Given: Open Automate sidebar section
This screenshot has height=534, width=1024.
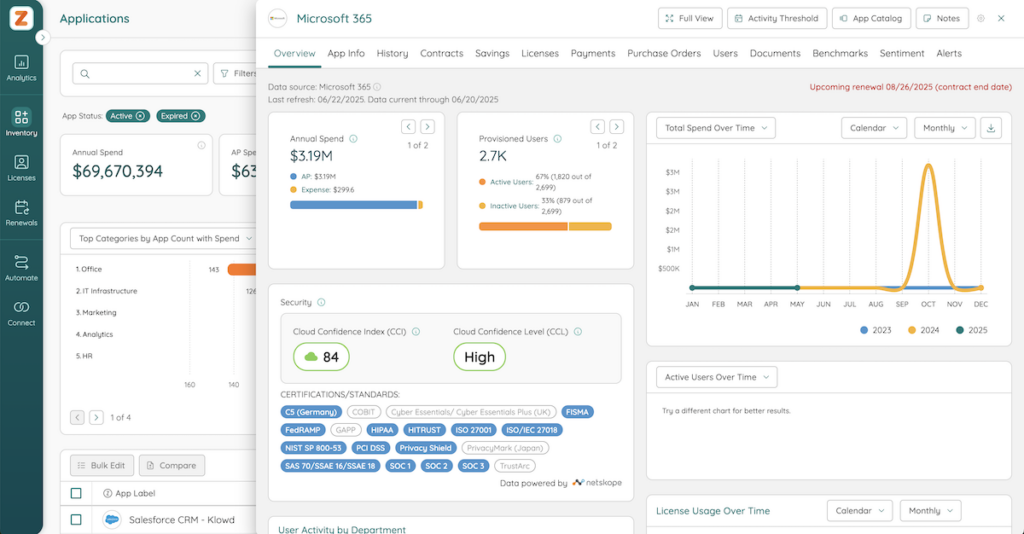Looking at the screenshot, I should (22, 268).
